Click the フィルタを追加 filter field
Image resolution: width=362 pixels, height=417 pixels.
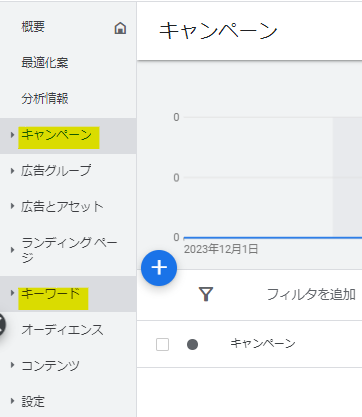[311, 295]
